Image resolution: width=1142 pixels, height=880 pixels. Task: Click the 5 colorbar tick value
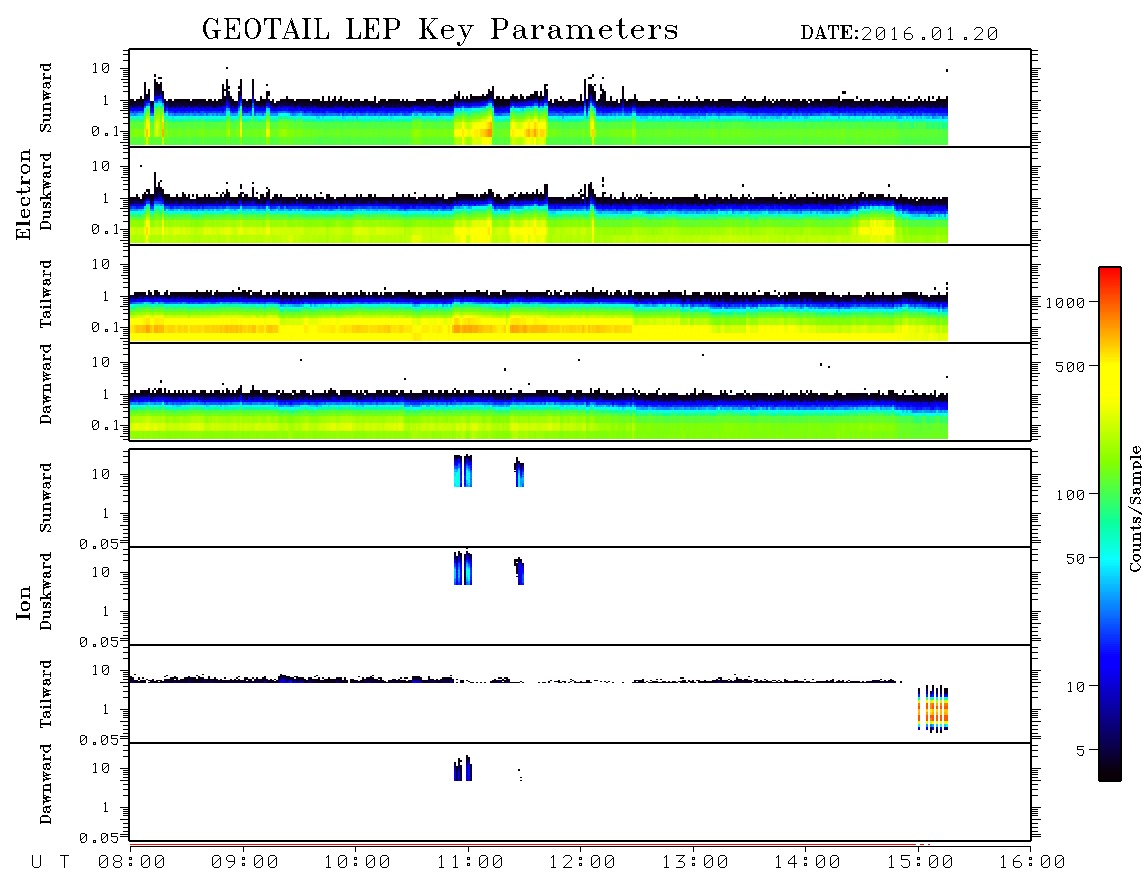coord(1080,751)
